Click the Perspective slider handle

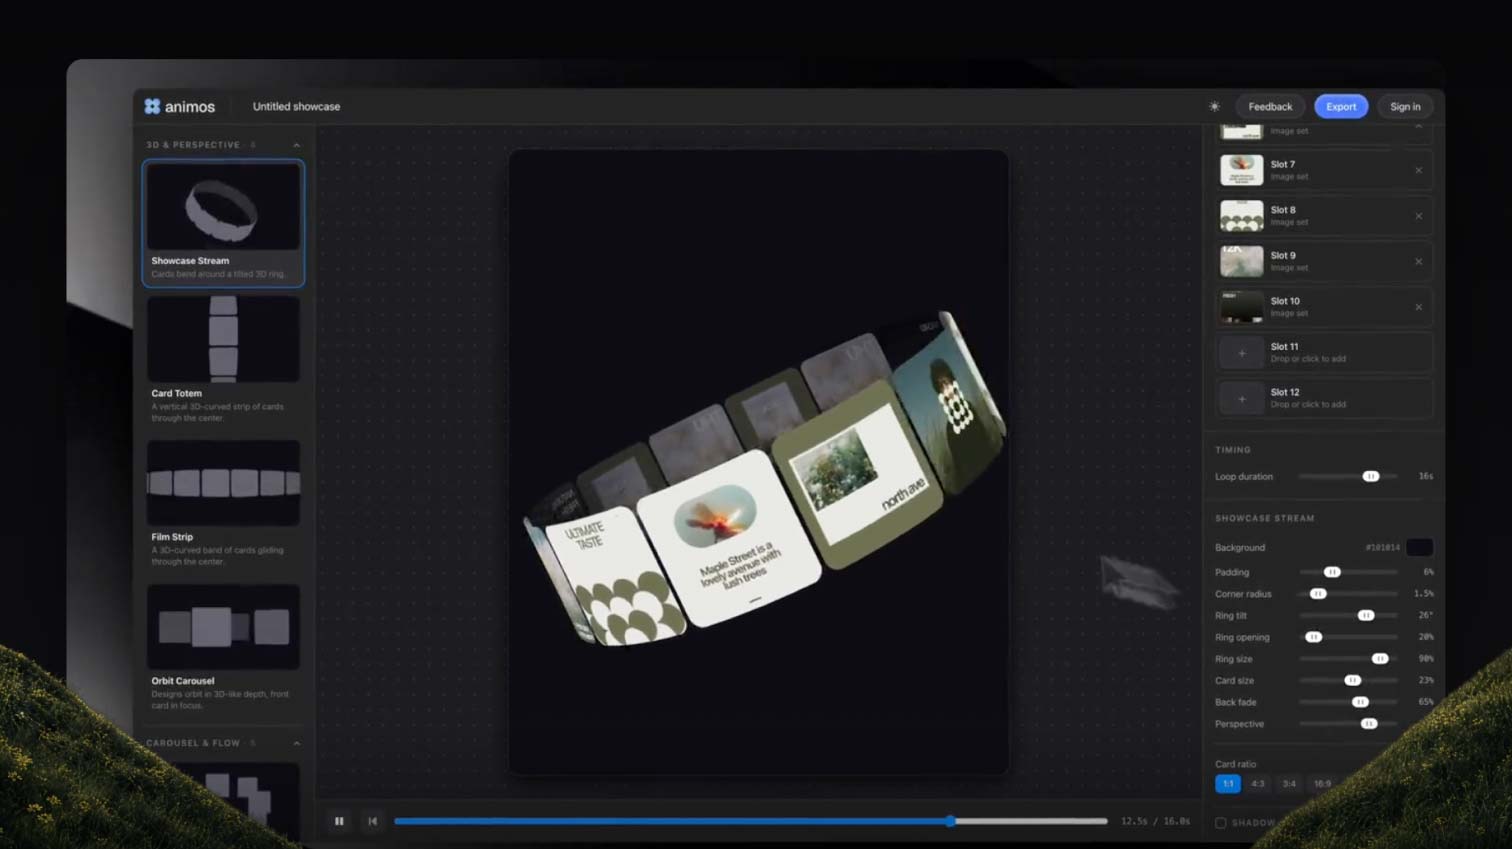1369,723
